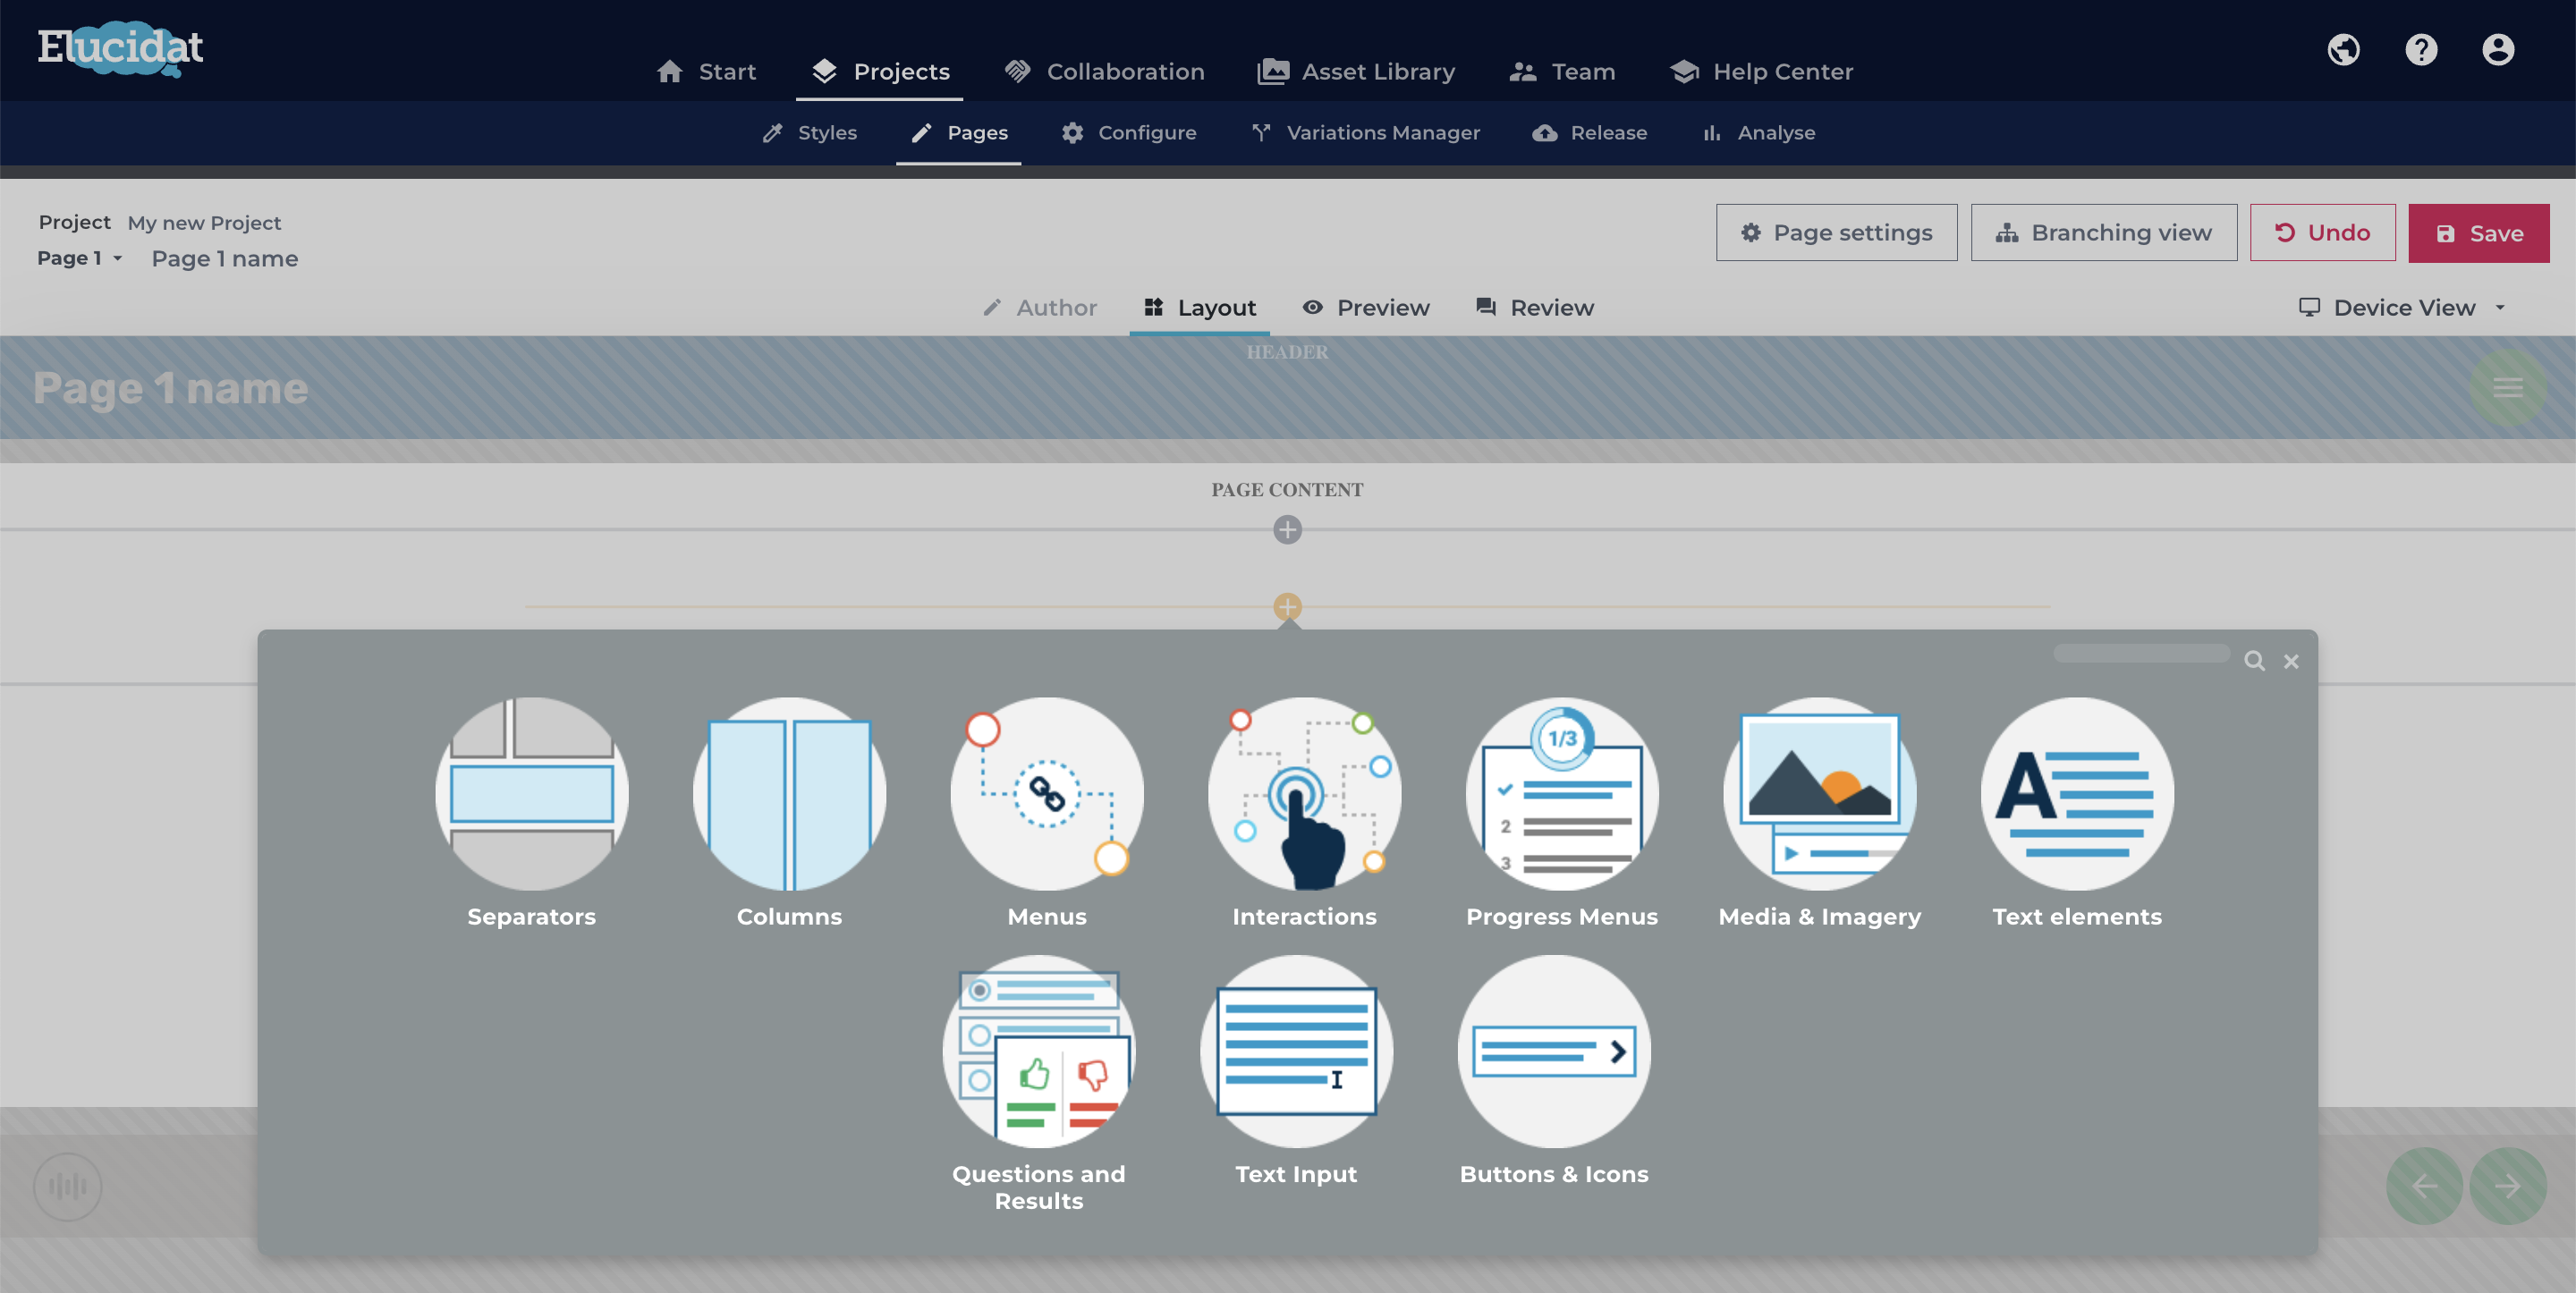Open the user account icon

click(2498, 49)
